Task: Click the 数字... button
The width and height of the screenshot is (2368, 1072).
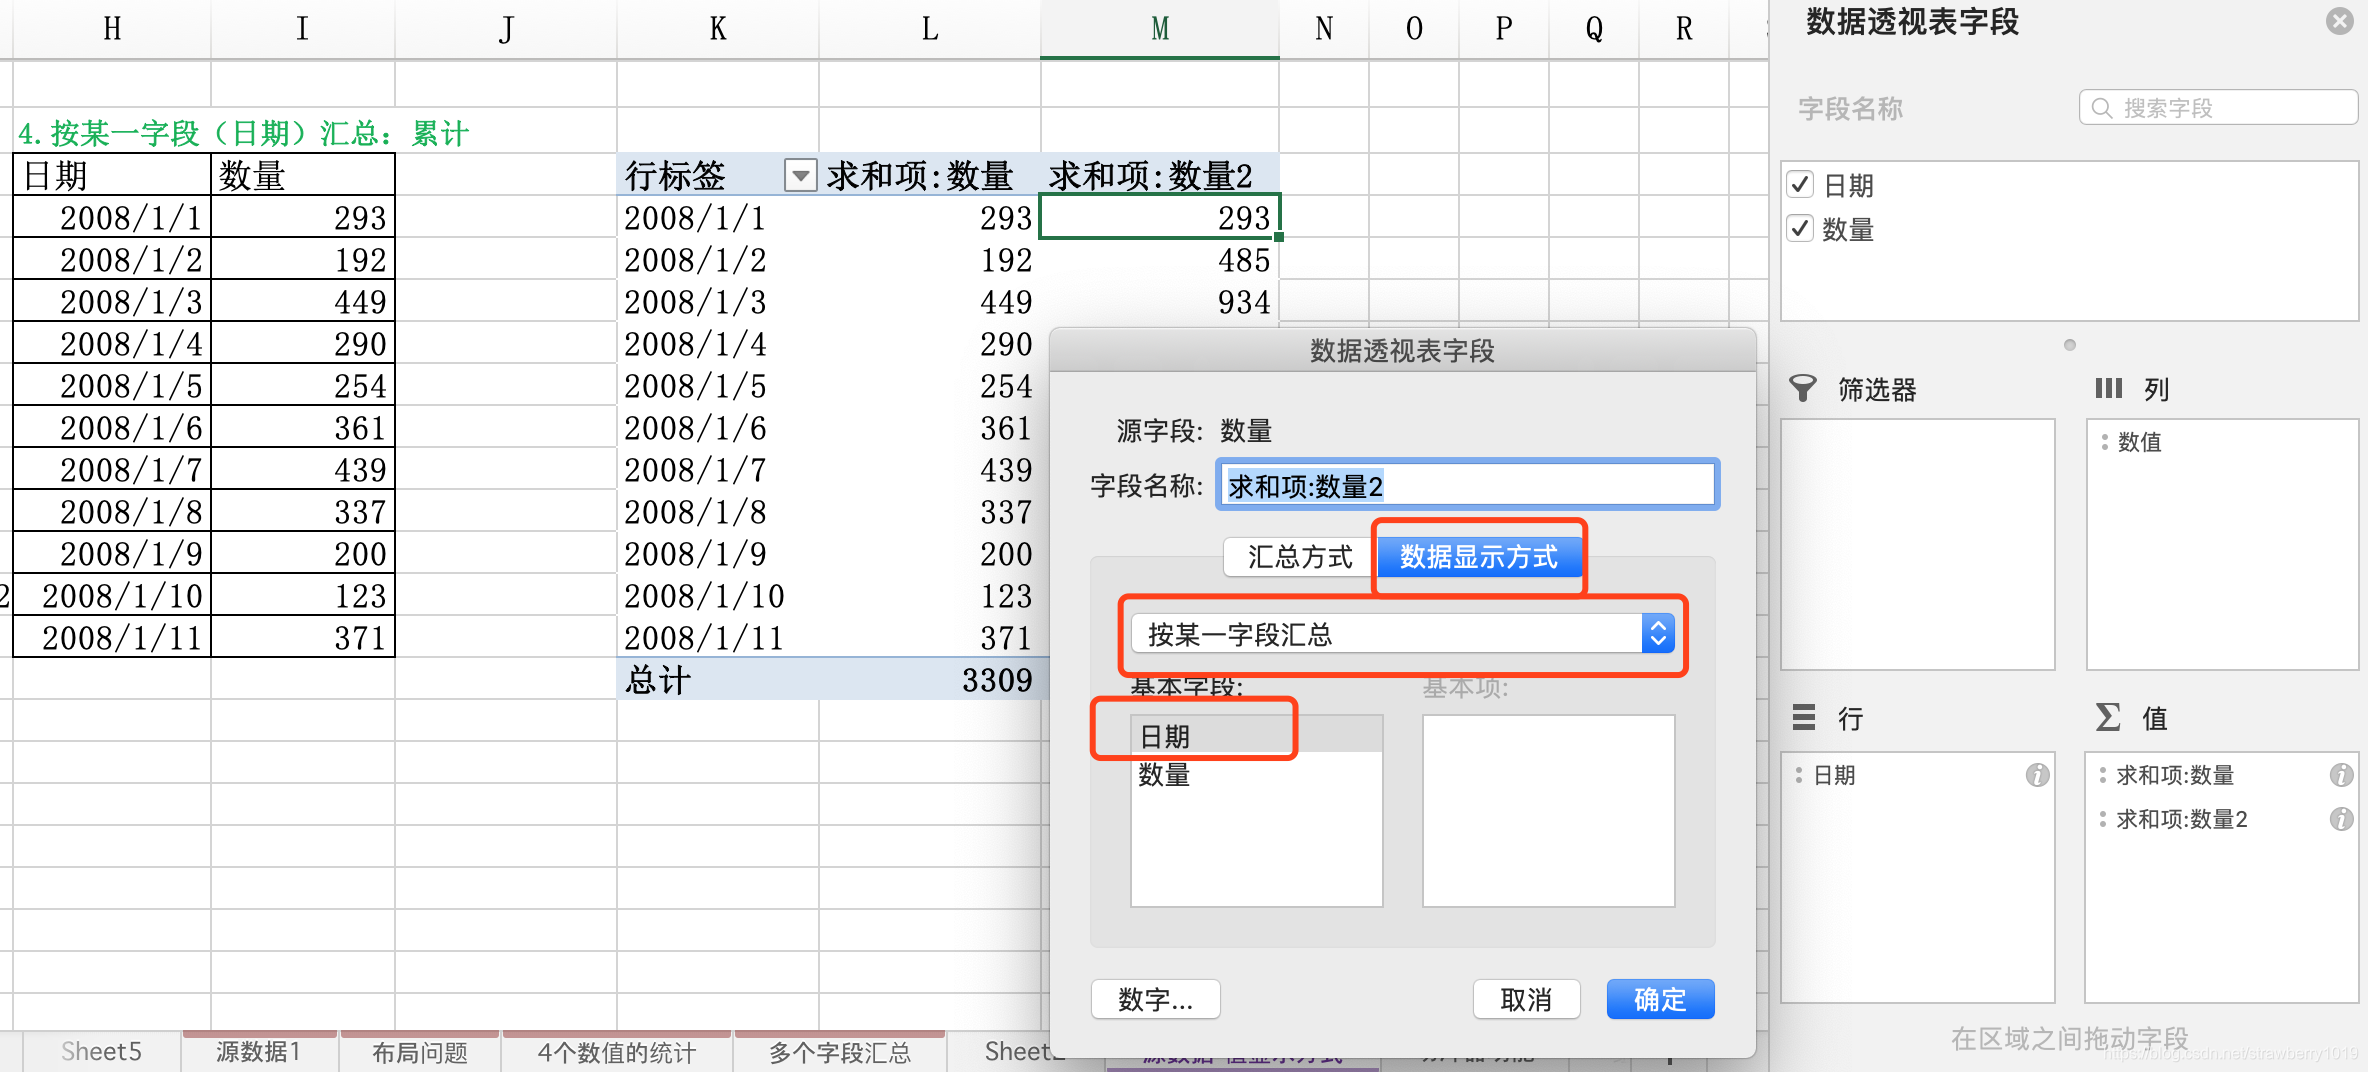Action: (1155, 999)
